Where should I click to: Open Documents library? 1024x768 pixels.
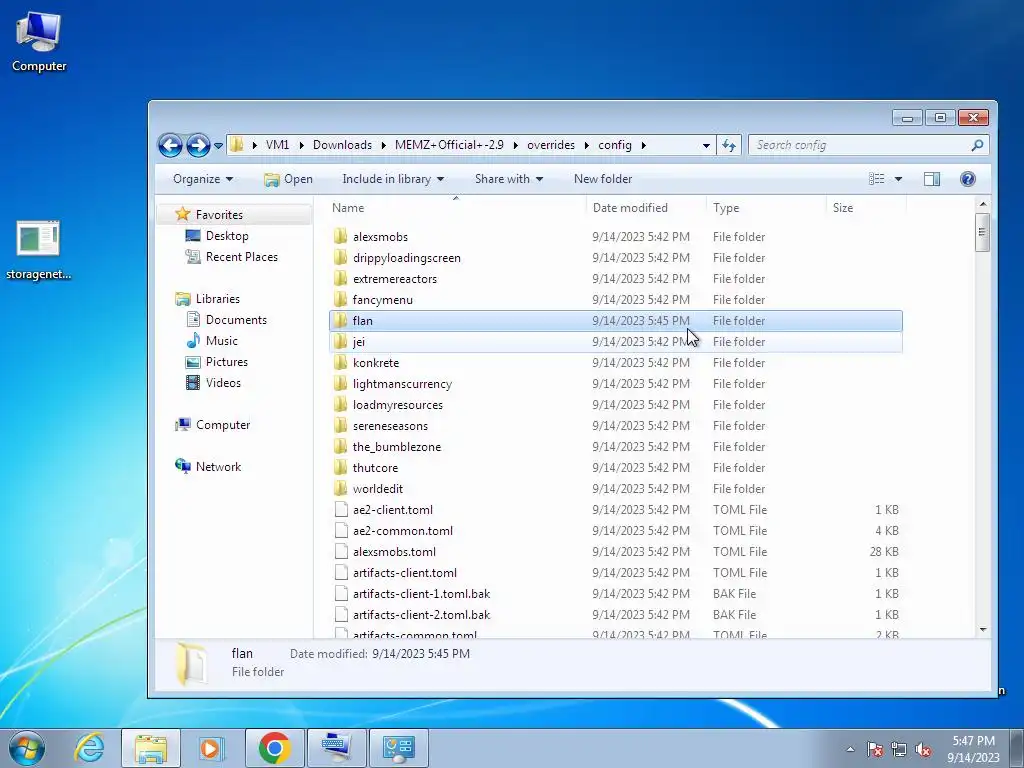point(236,319)
